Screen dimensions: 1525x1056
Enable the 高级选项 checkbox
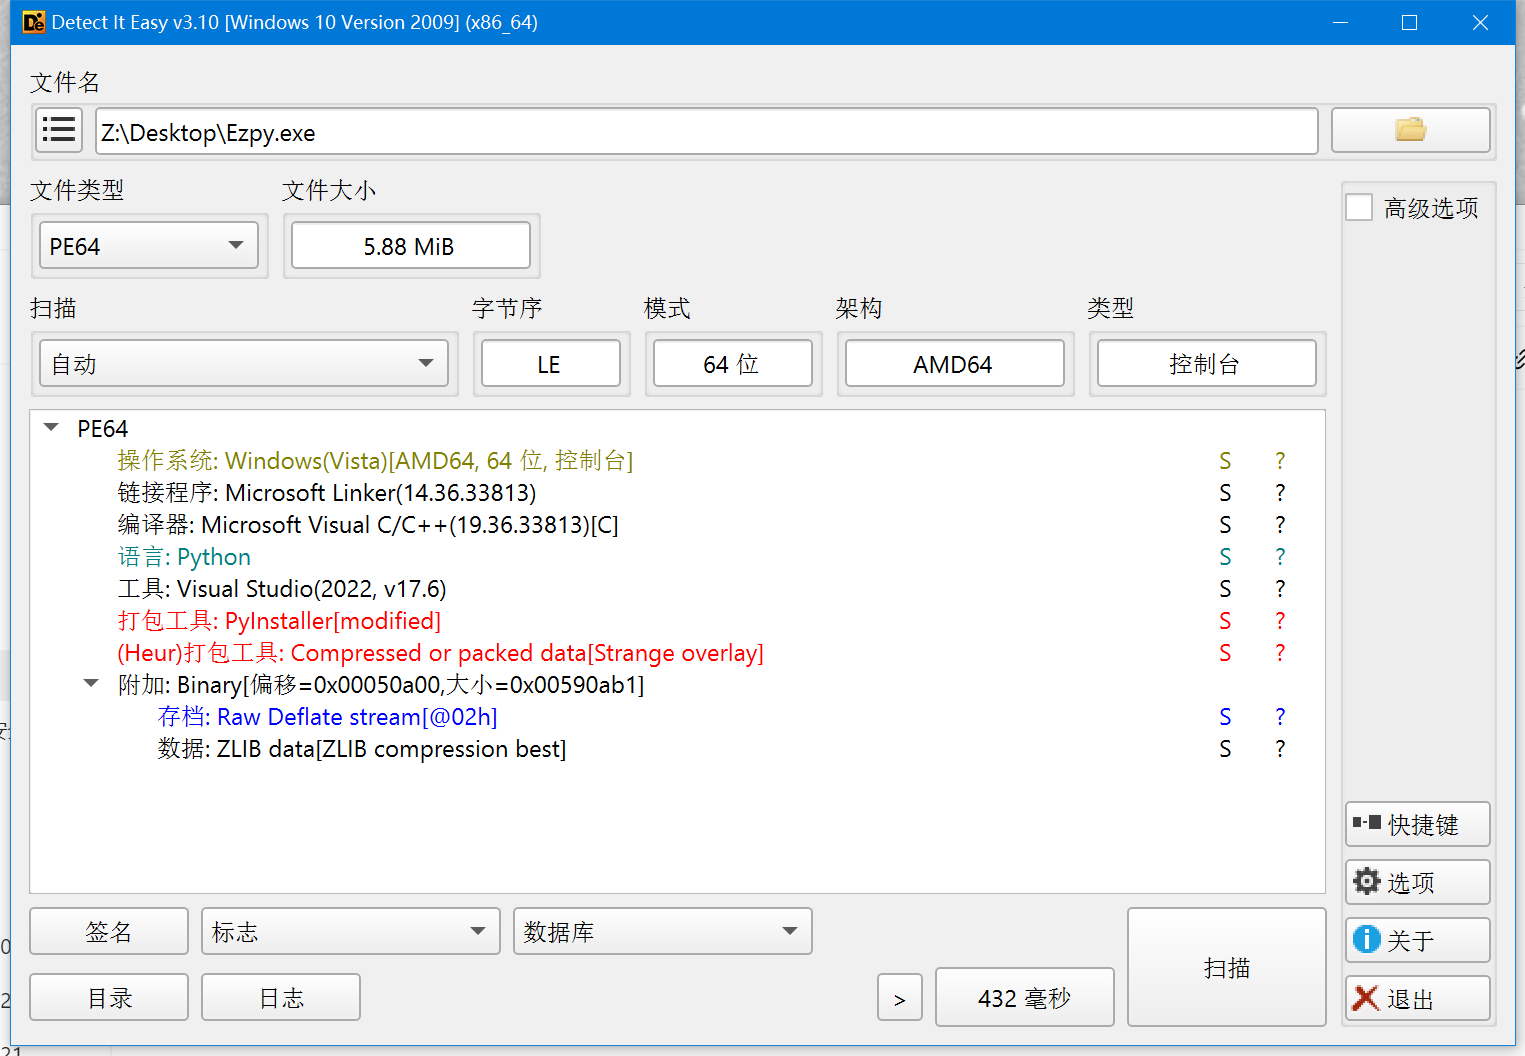pyautogui.click(x=1359, y=208)
